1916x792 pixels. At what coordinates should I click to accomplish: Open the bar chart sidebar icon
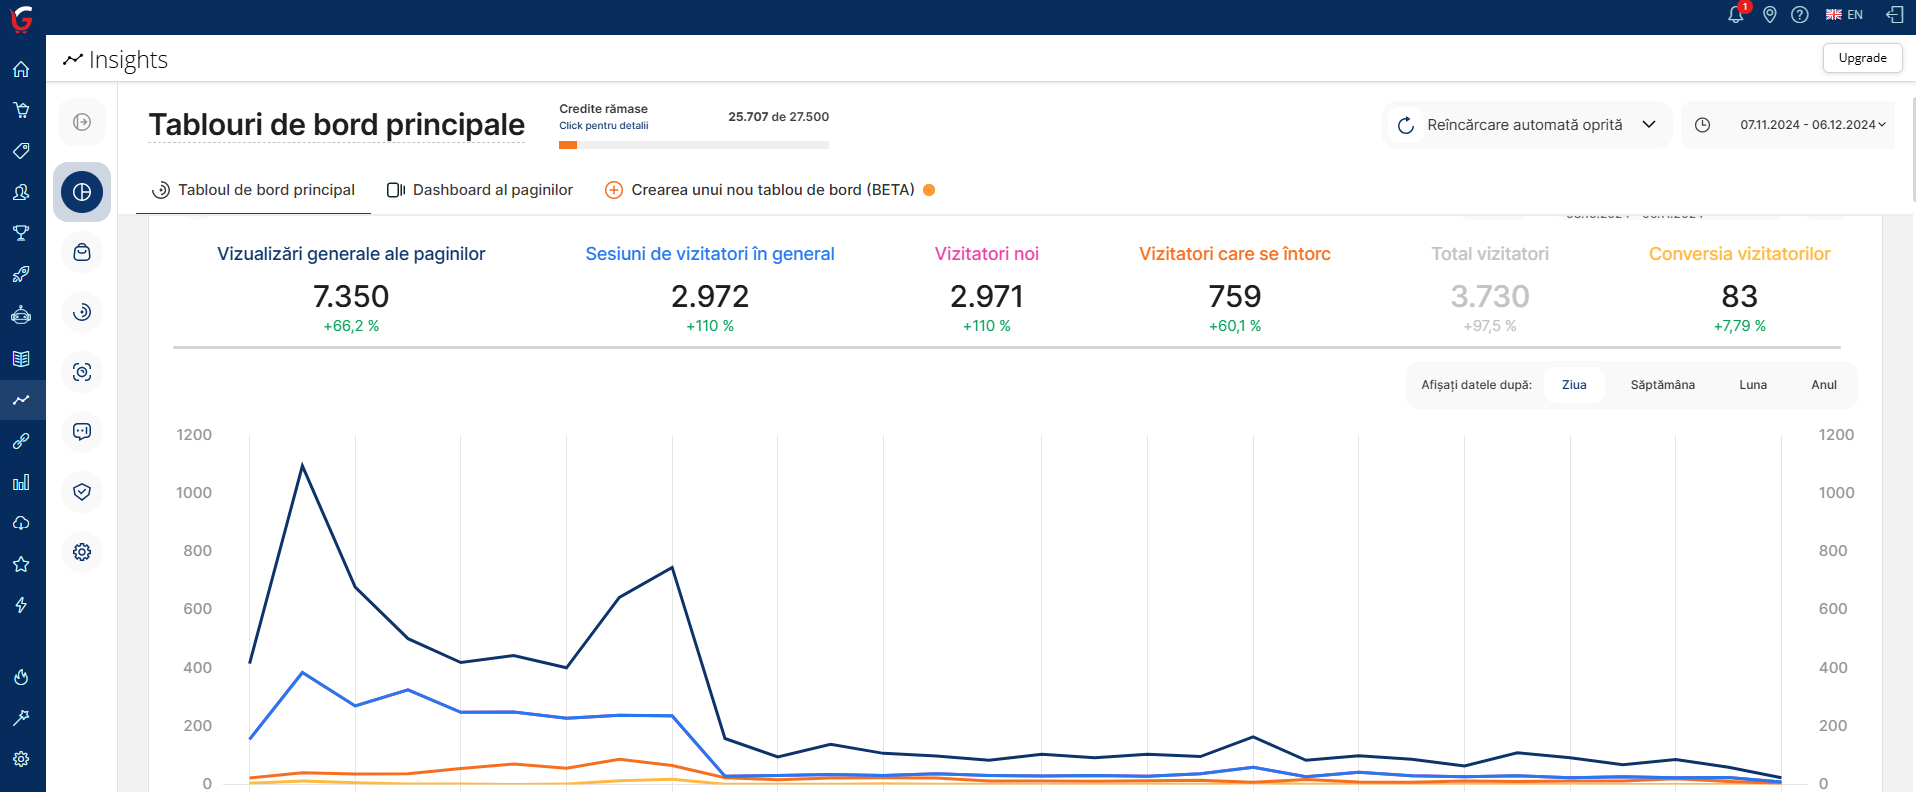[x=21, y=482]
